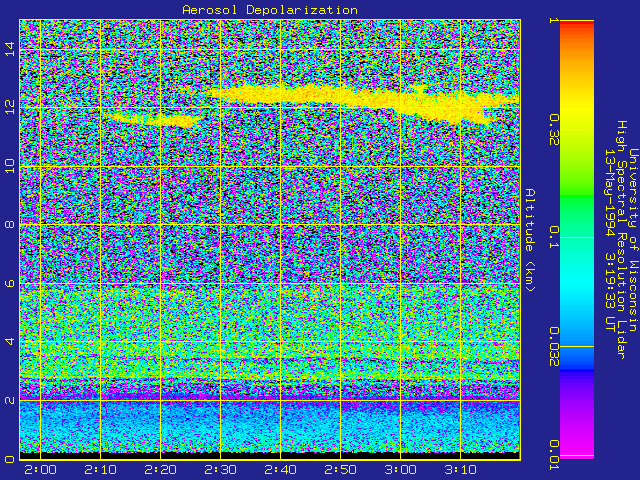Click the colorbar label 1
The width and height of the screenshot is (640, 480).
pyautogui.click(x=553, y=20)
